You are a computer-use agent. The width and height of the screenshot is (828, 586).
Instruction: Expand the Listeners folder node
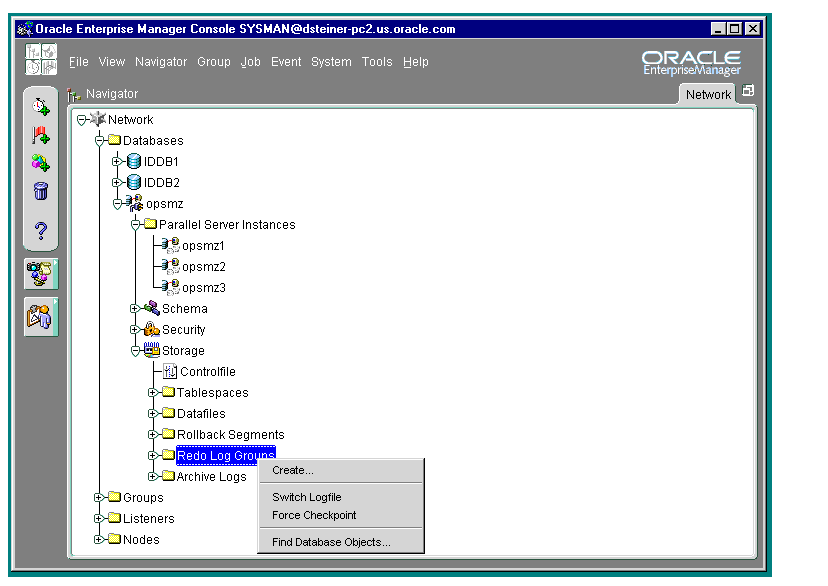99,519
